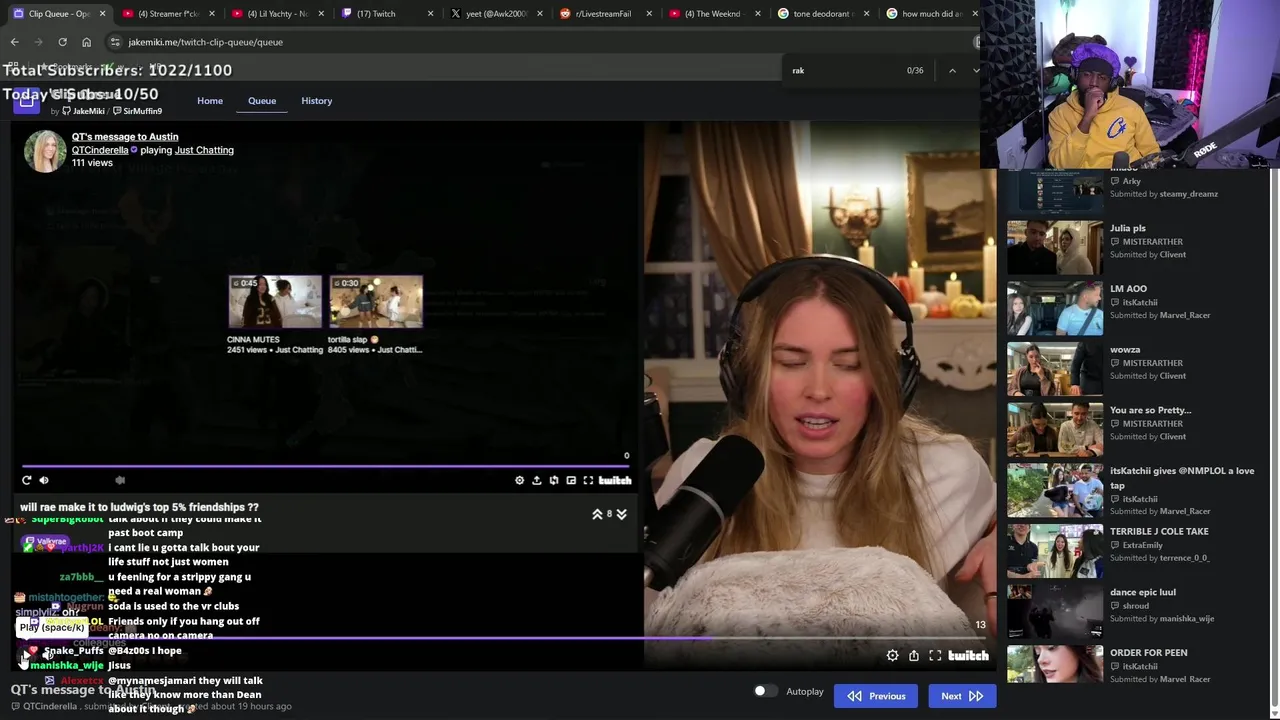
Task: Seek on the webcam video progress bar
Action: click(505, 638)
